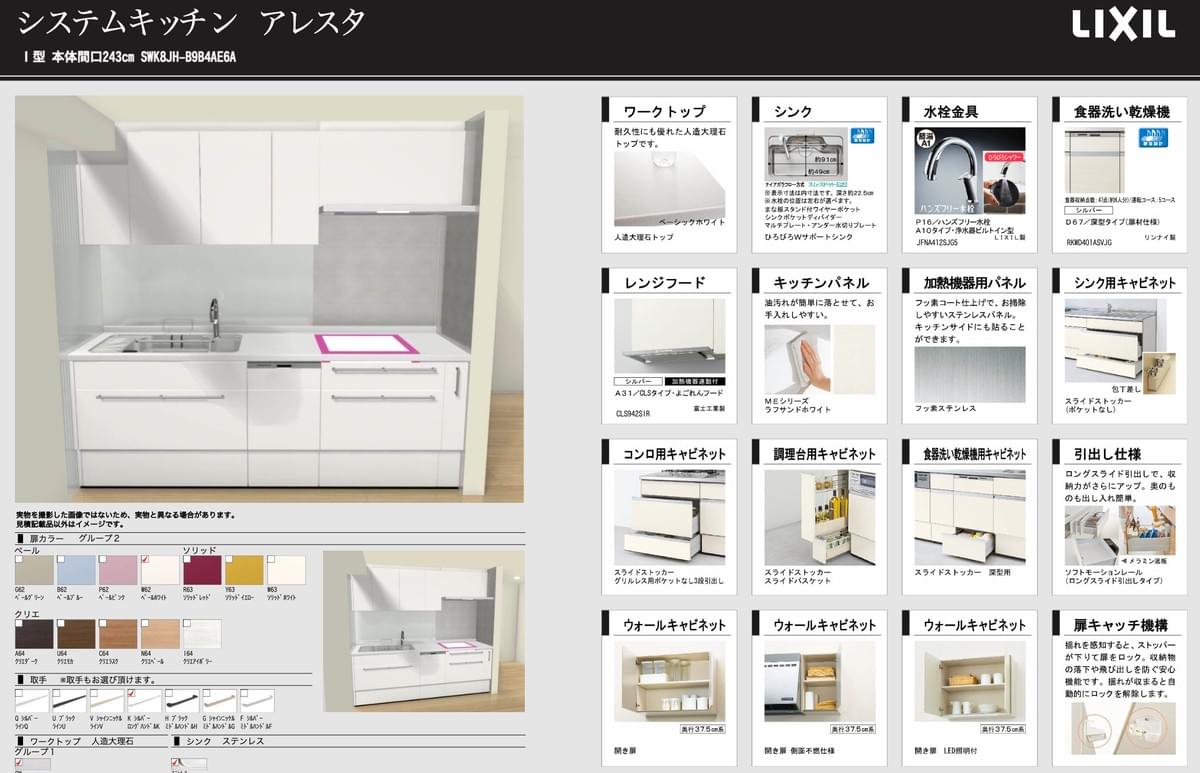Click the 扉キャッチ機構 card heading
The height and width of the screenshot is (773, 1200).
1121,625
